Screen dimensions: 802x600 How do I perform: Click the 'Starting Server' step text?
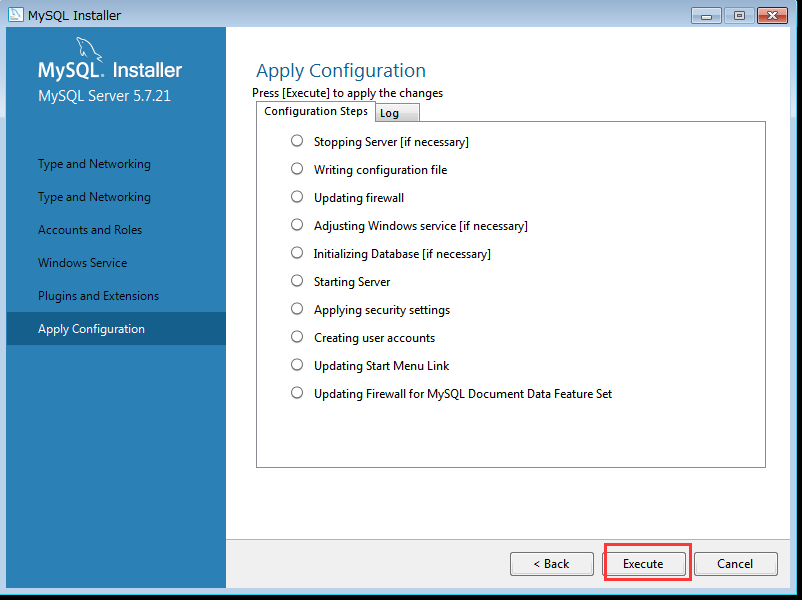(x=352, y=282)
